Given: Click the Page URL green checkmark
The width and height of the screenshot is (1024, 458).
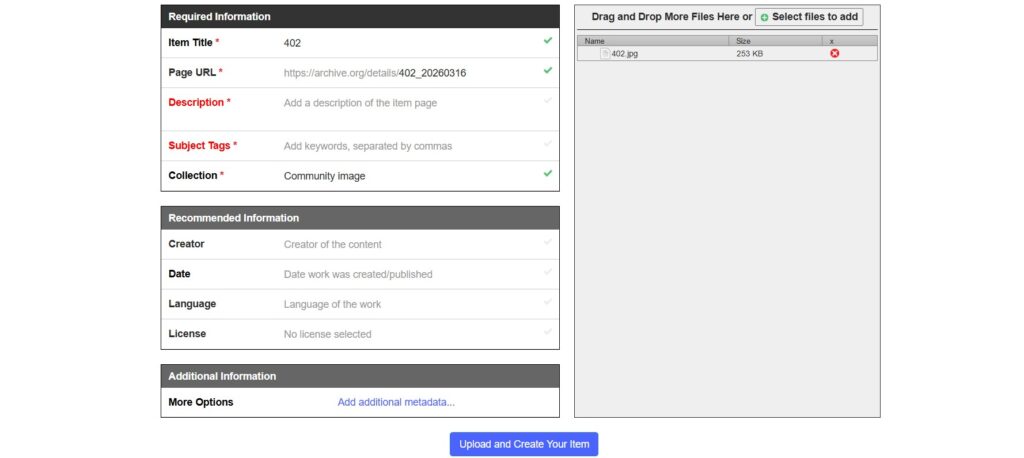Looking at the screenshot, I should click(x=547, y=71).
